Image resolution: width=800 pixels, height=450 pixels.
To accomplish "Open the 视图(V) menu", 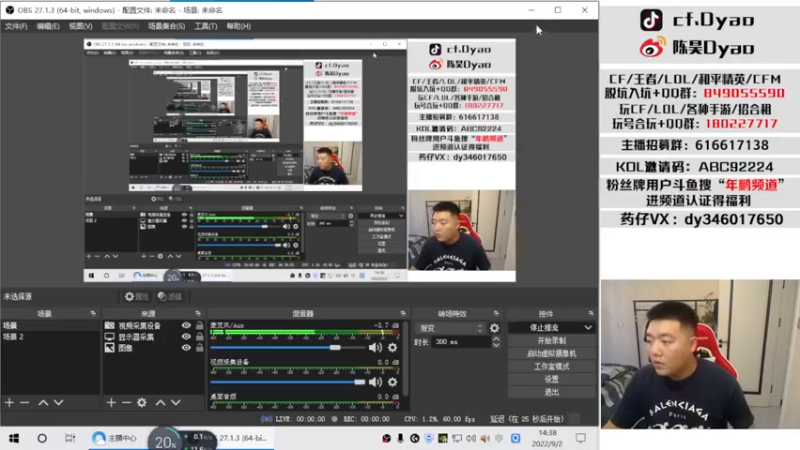I will 81,26.
